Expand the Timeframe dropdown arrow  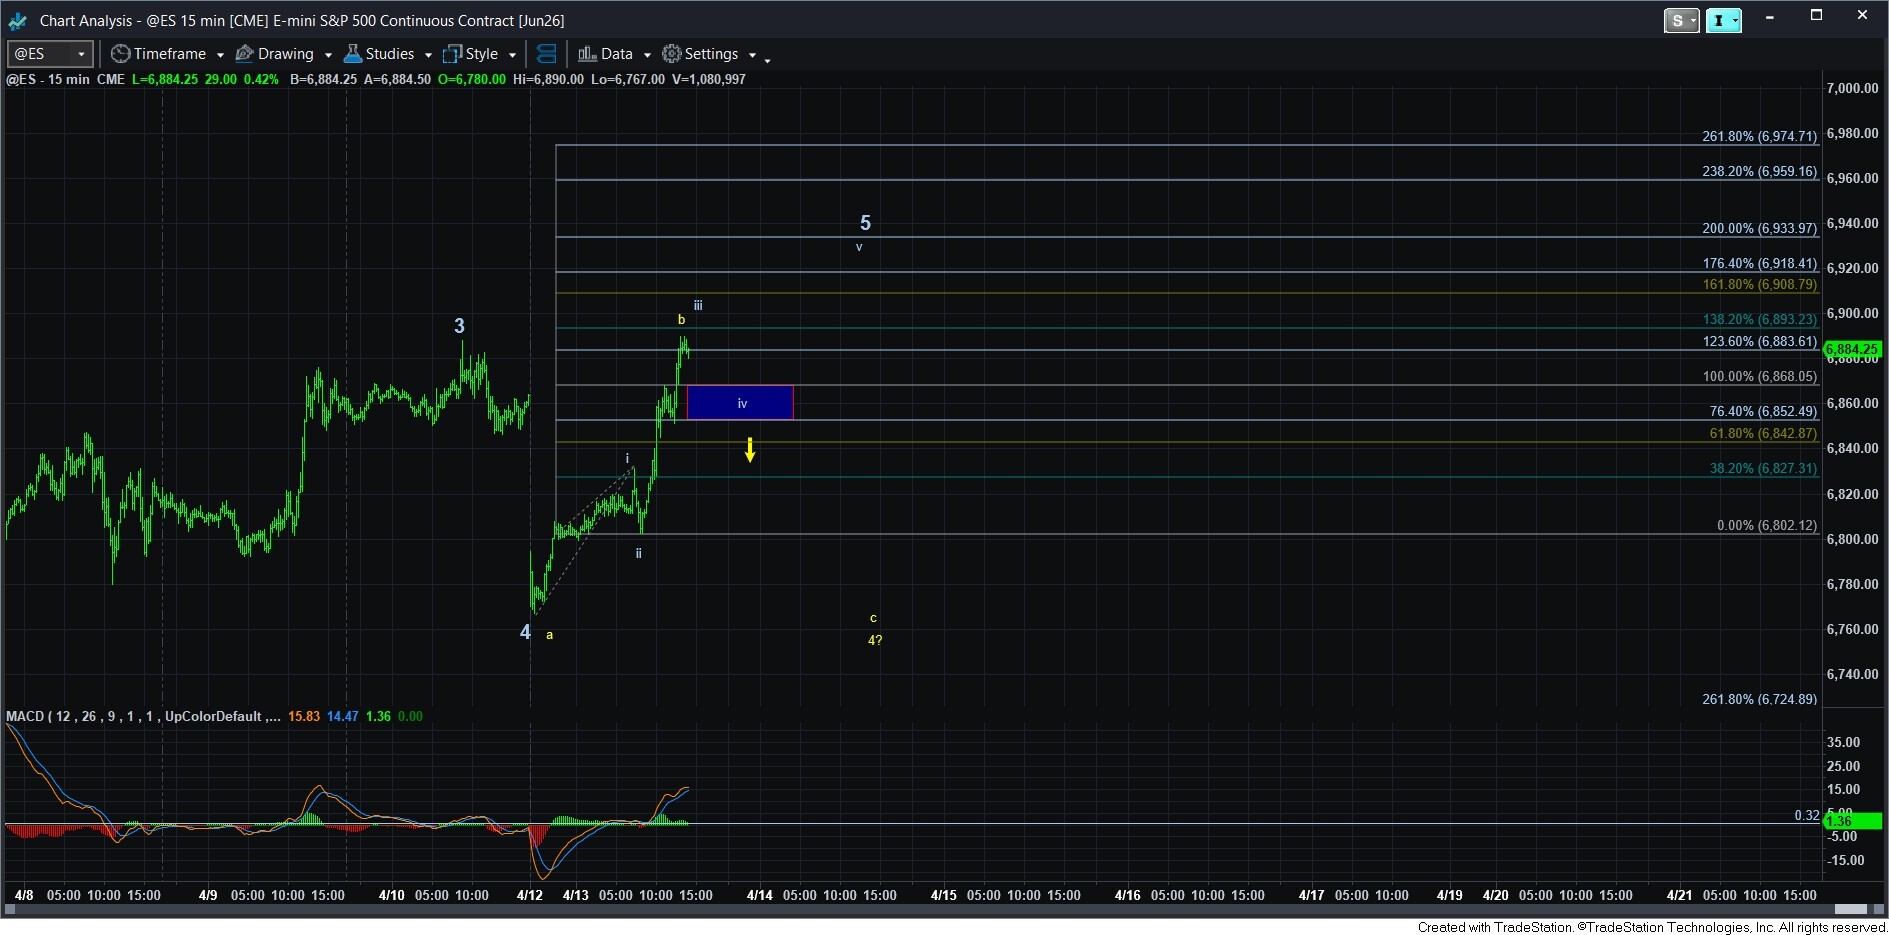point(220,55)
